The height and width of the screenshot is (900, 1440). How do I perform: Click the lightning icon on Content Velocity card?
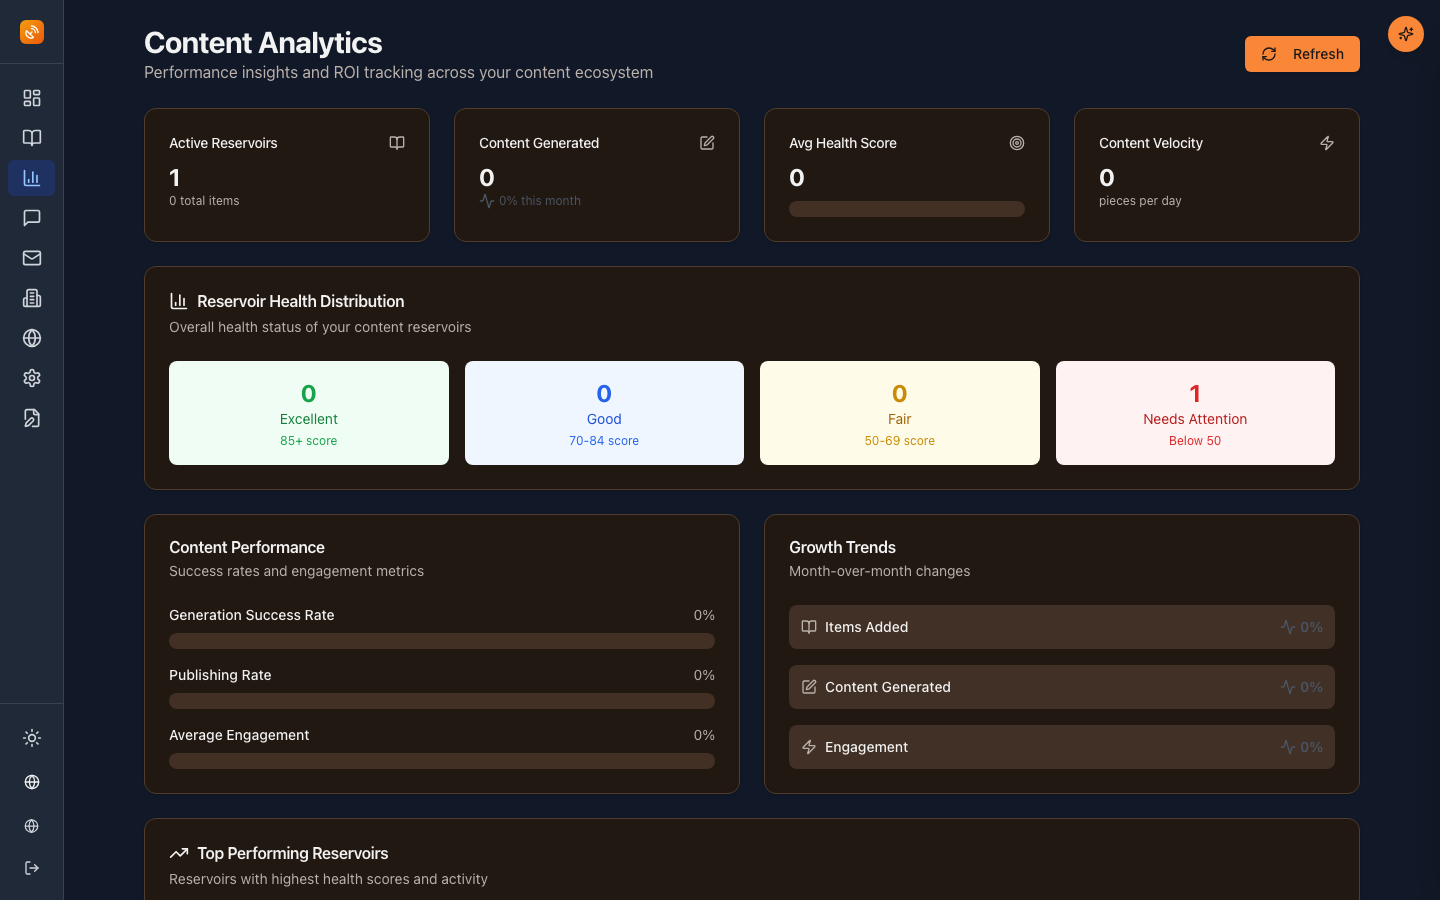(x=1327, y=143)
